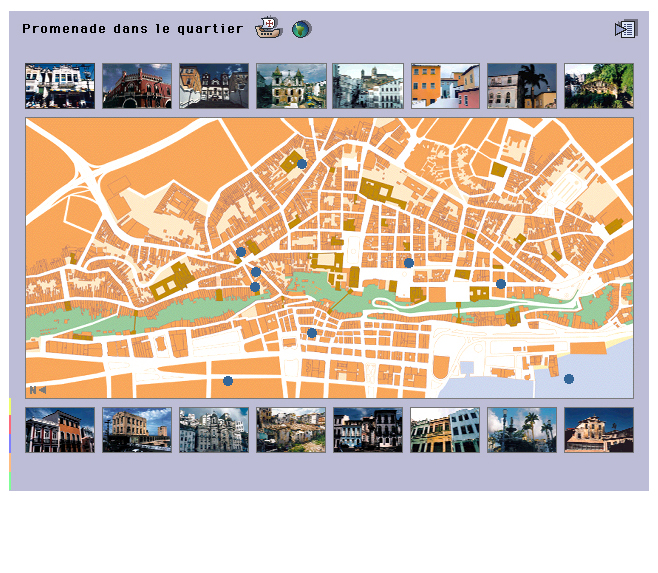Screen dimensions: 658x573
Task: Click the north compass arrow on the map
Action: tap(37, 390)
